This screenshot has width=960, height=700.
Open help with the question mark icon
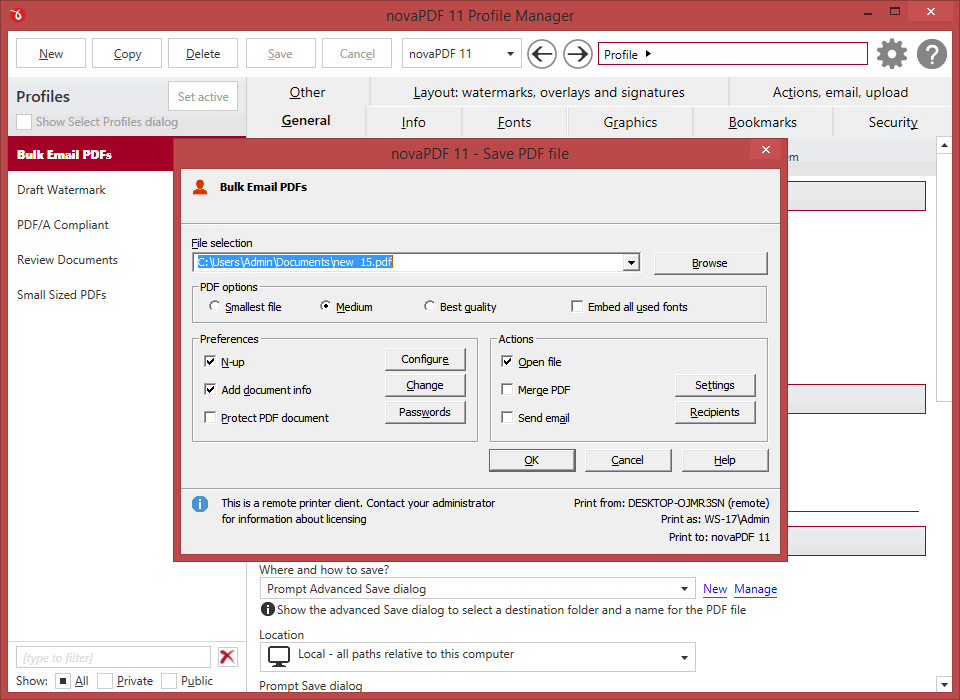(932, 54)
